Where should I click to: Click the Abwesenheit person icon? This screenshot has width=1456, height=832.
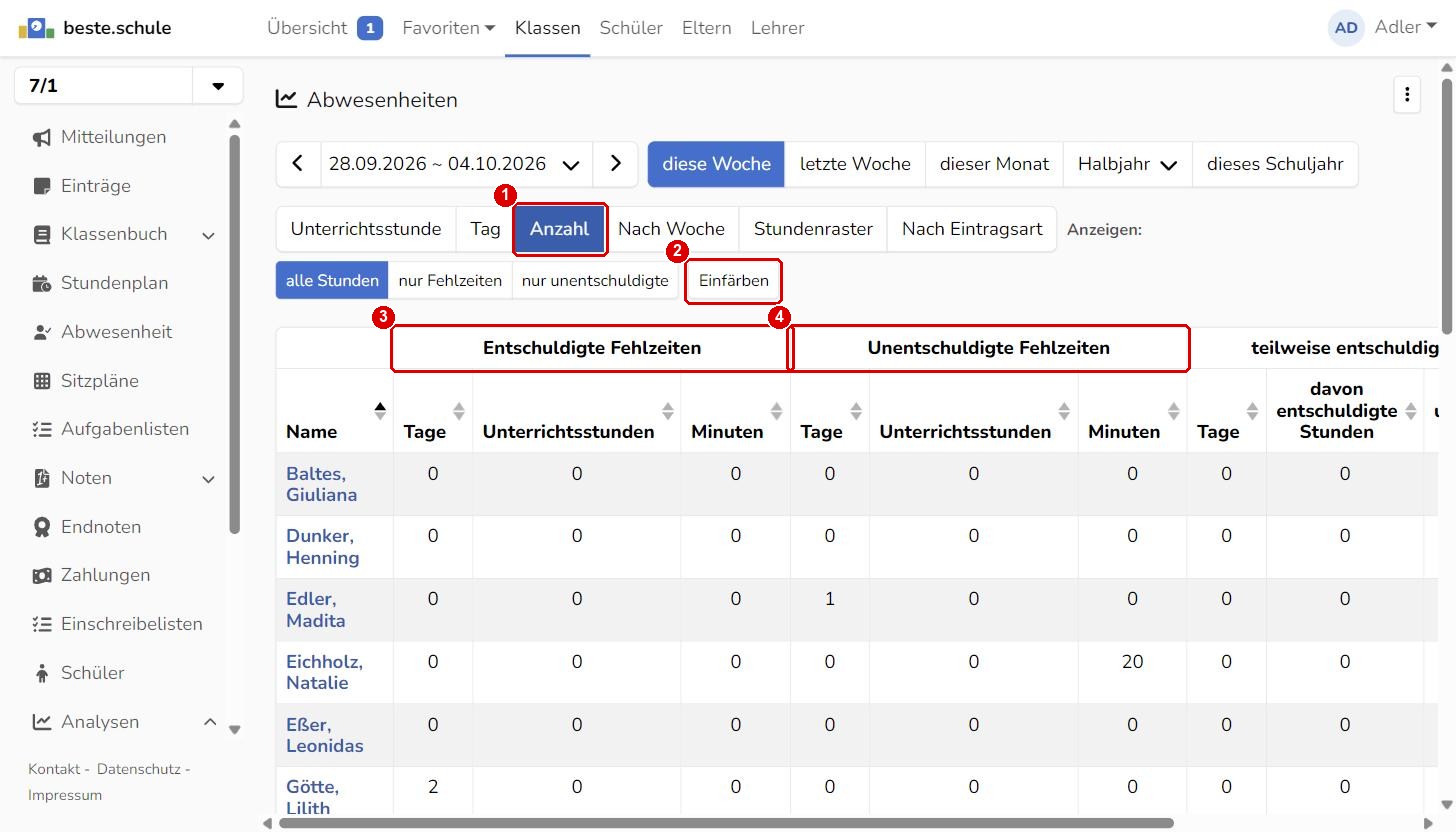coord(42,332)
